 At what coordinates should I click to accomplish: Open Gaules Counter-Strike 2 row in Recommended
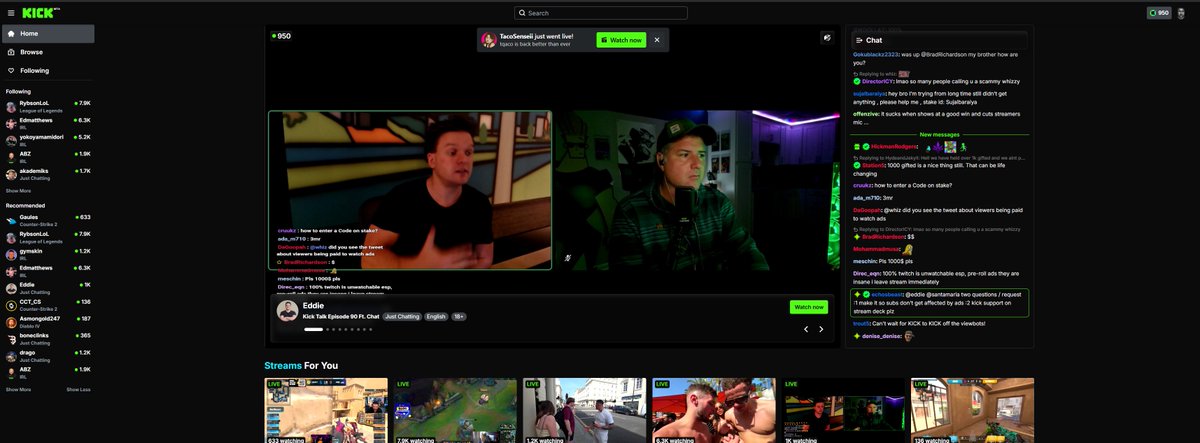click(x=48, y=219)
